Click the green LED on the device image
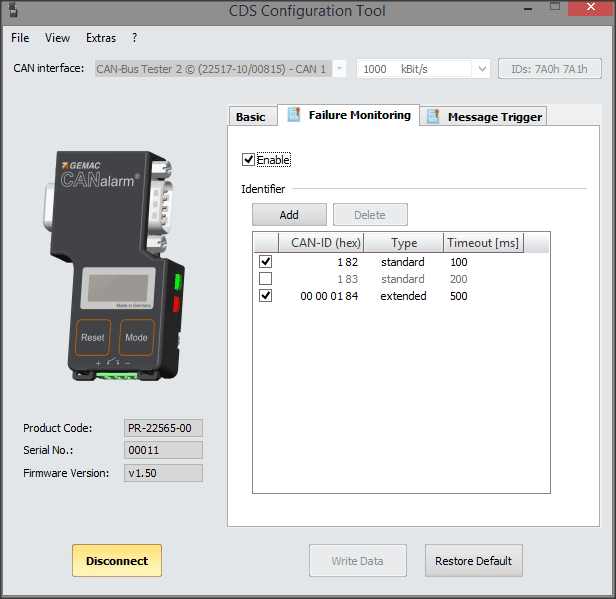The height and width of the screenshot is (599, 616). (180, 280)
